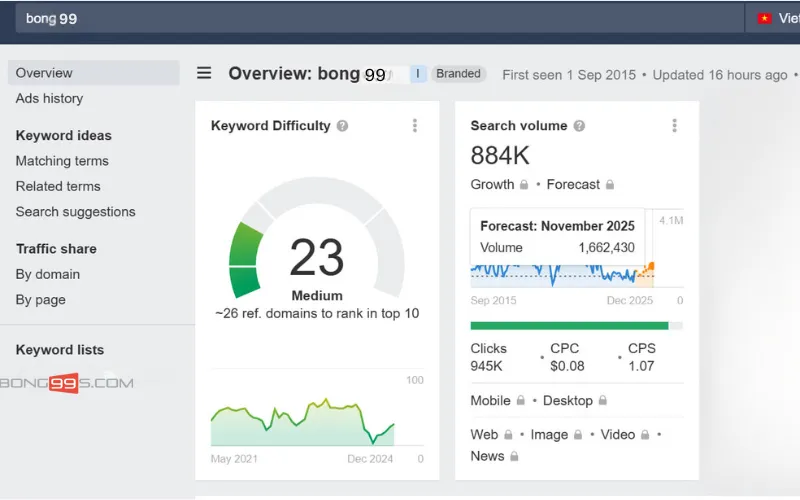The height and width of the screenshot is (500, 800).
Task: Click the Mobile locked filter
Action: tap(490, 401)
